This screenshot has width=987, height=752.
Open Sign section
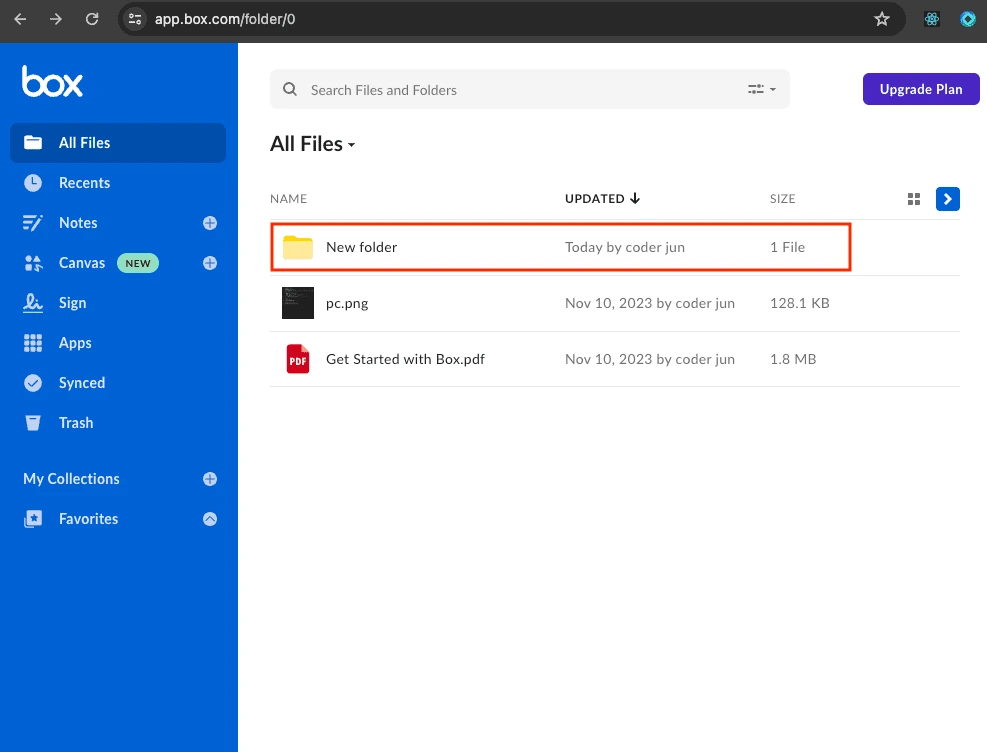coord(72,303)
